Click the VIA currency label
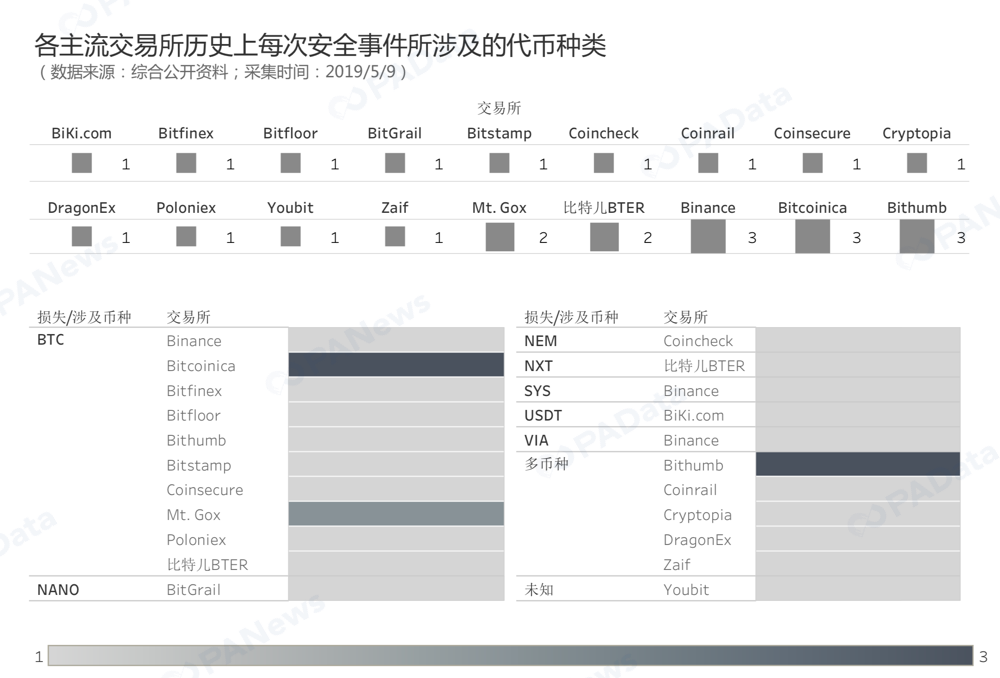The image size is (1000, 678). (x=536, y=440)
